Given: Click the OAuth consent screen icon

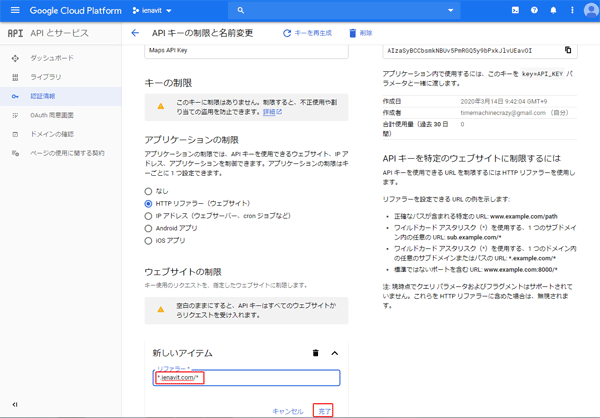Looking at the screenshot, I should (15, 115).
